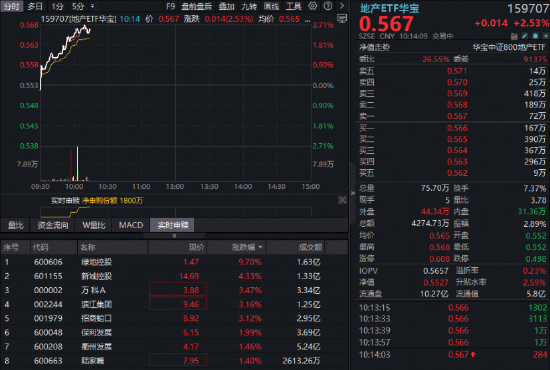Switch to 多日 multi-day tab
The image size is (550, 370).
35,6
